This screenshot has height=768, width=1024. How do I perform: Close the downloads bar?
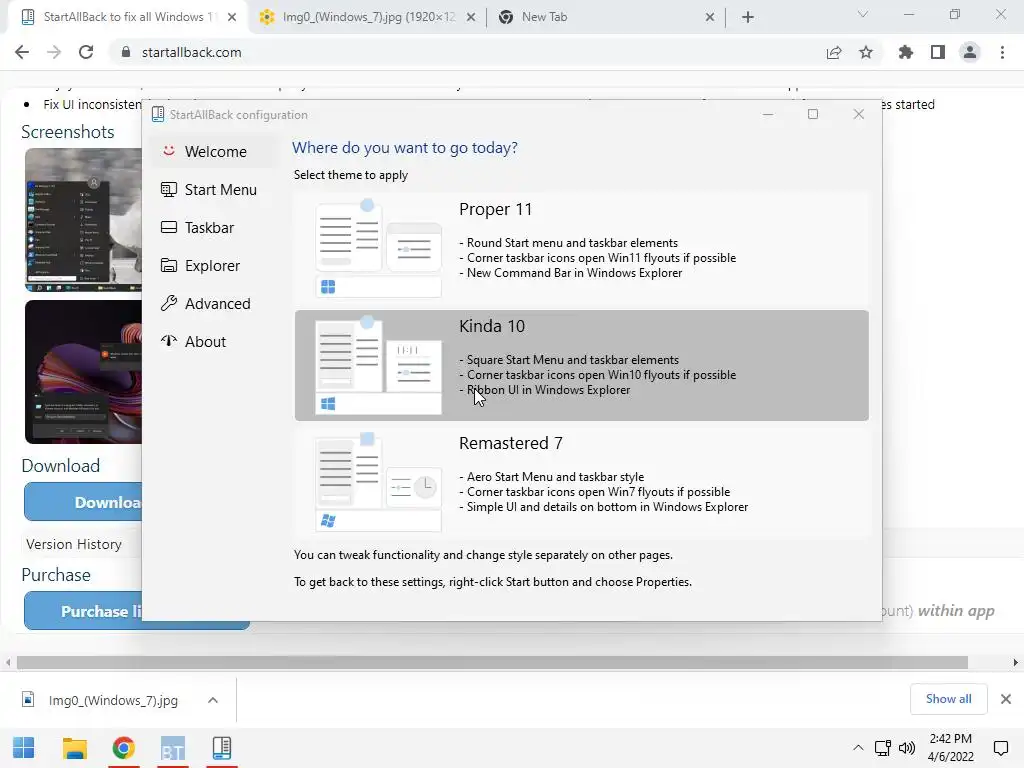click(x=1006, y=699)
